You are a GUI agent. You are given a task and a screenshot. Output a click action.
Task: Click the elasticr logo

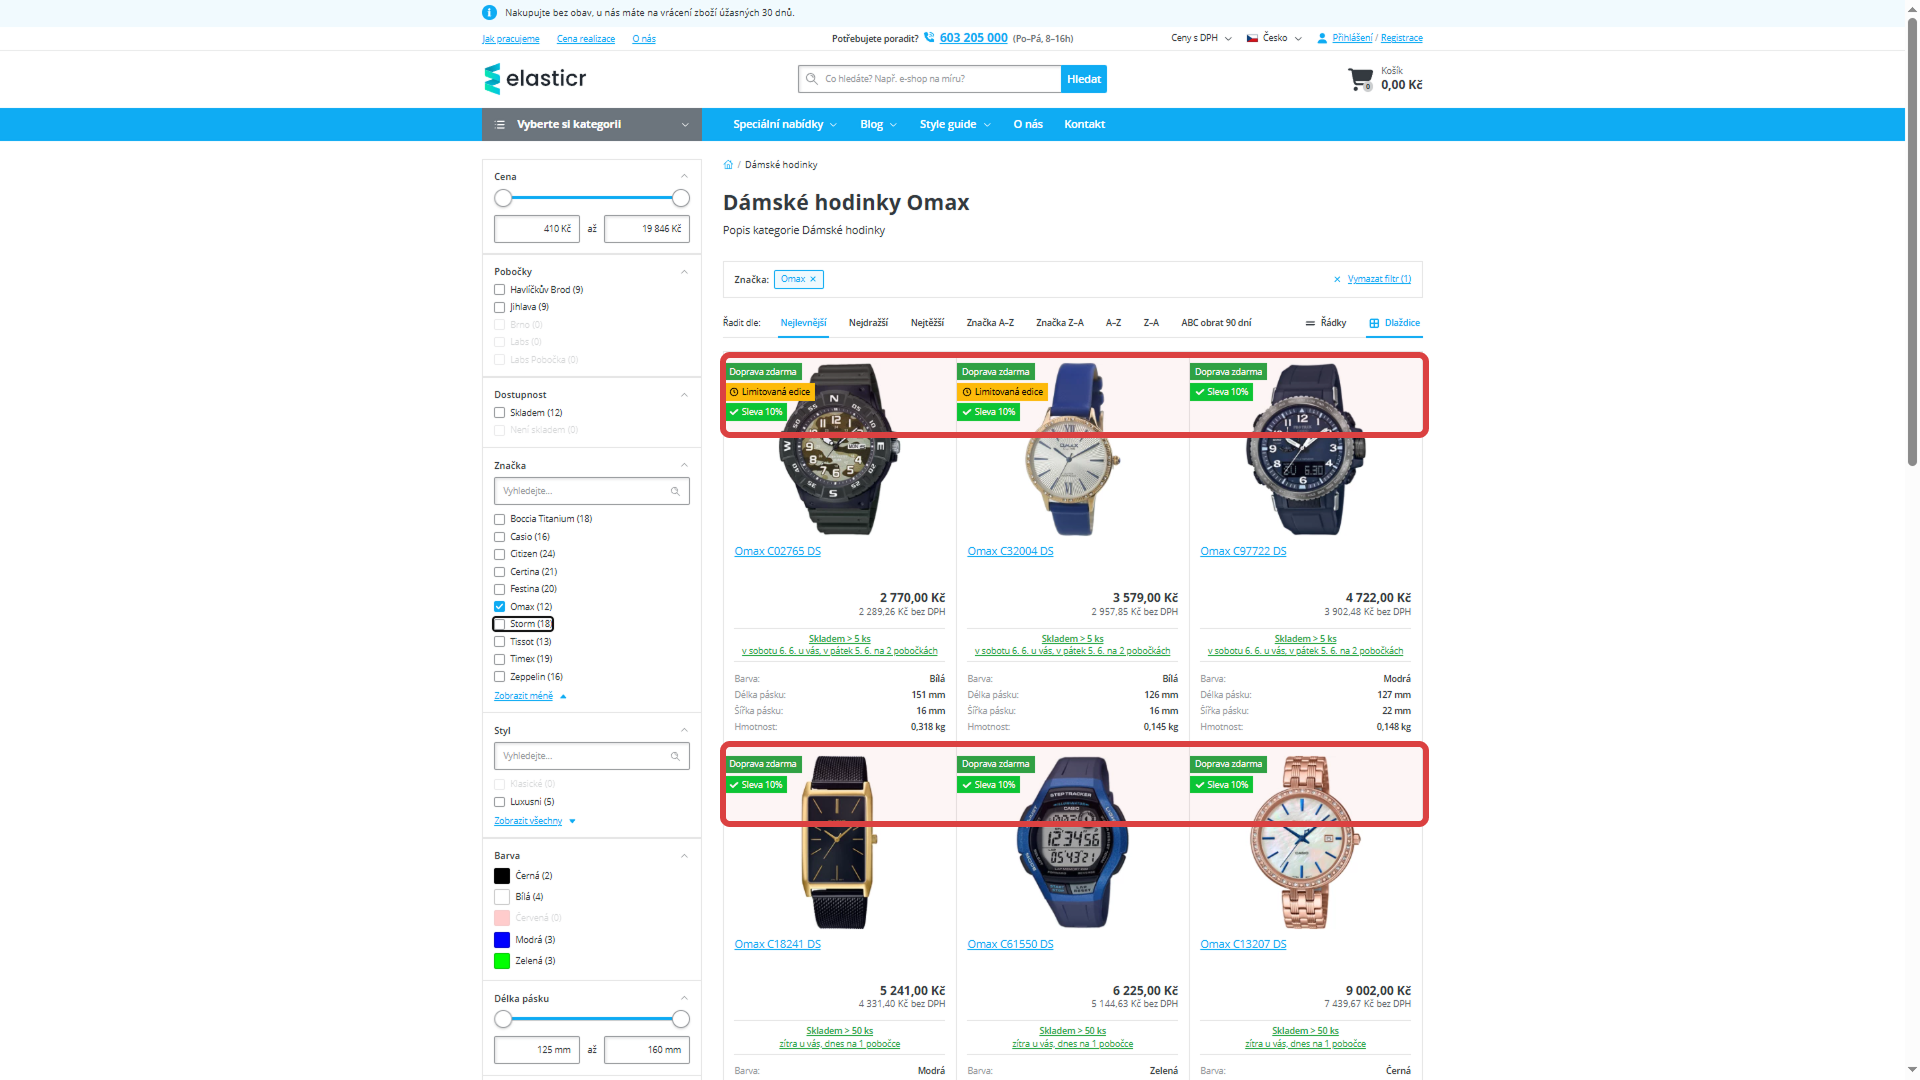[x=535, y=78]
